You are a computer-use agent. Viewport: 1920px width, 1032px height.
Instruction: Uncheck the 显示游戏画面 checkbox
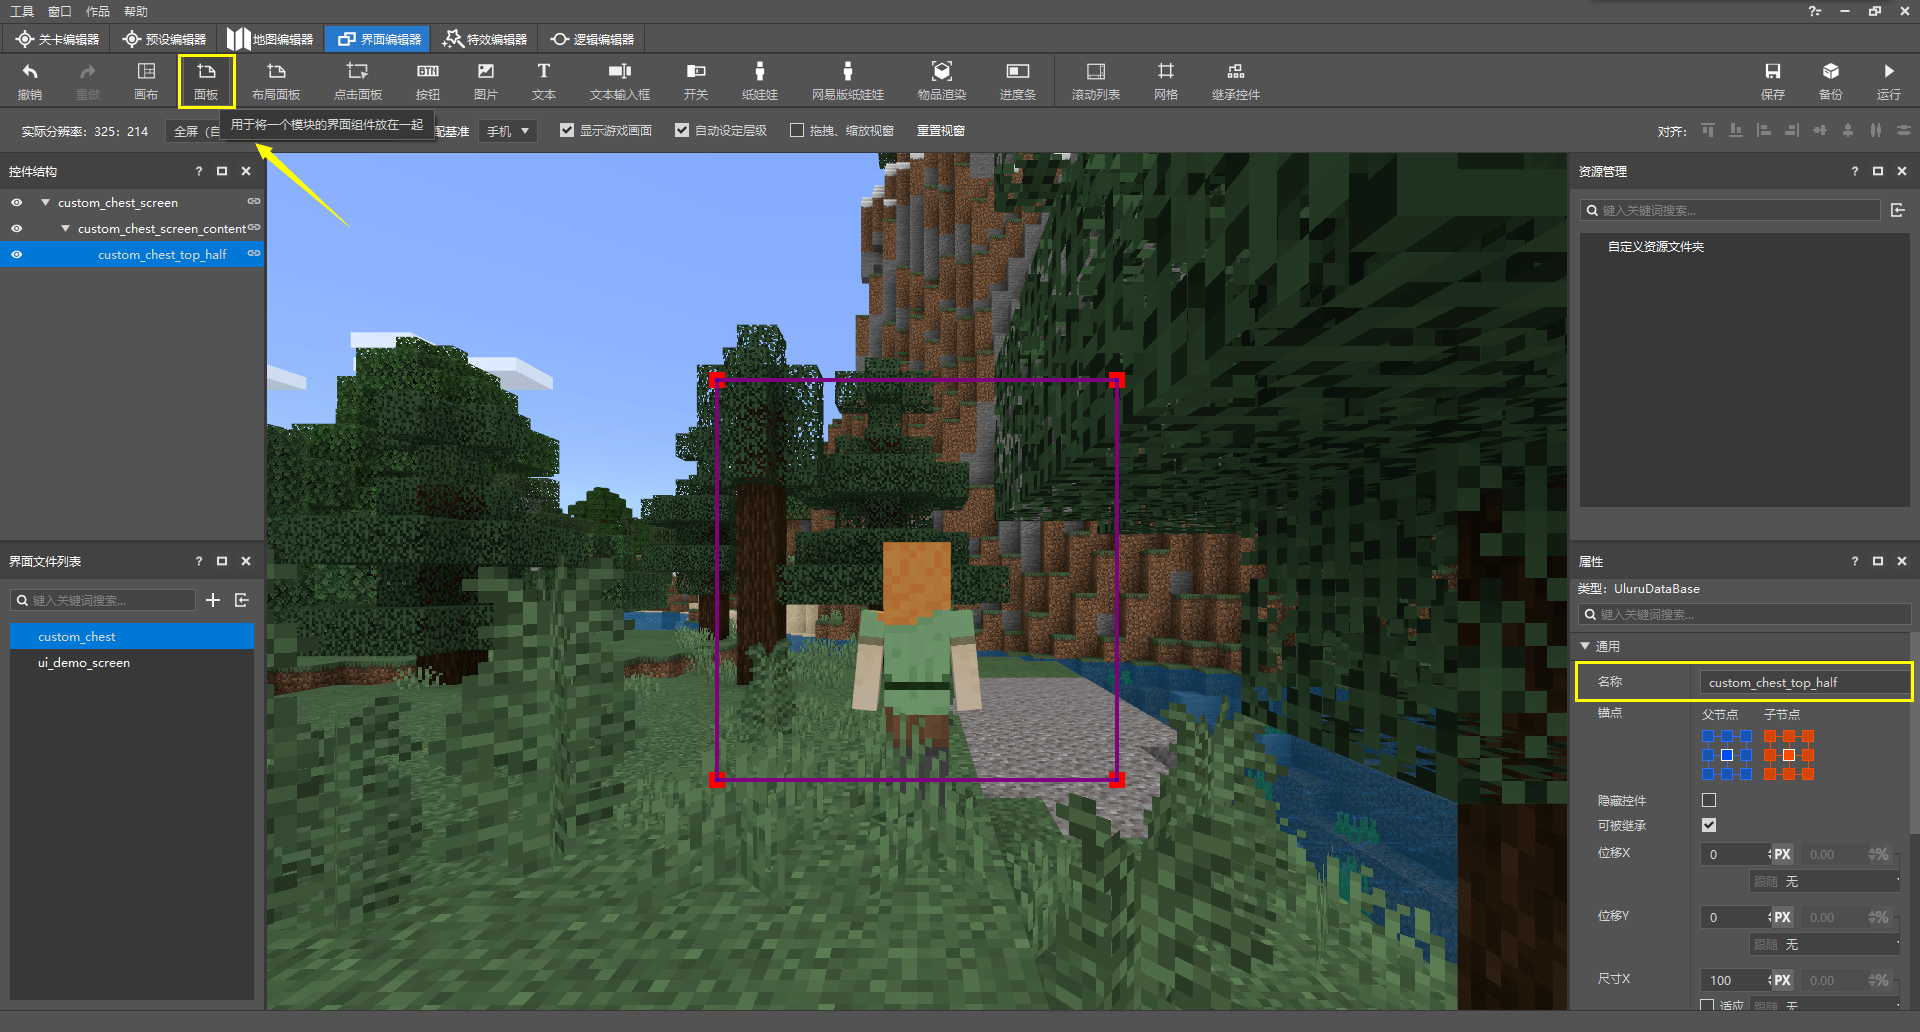click(x=567, y=131)
